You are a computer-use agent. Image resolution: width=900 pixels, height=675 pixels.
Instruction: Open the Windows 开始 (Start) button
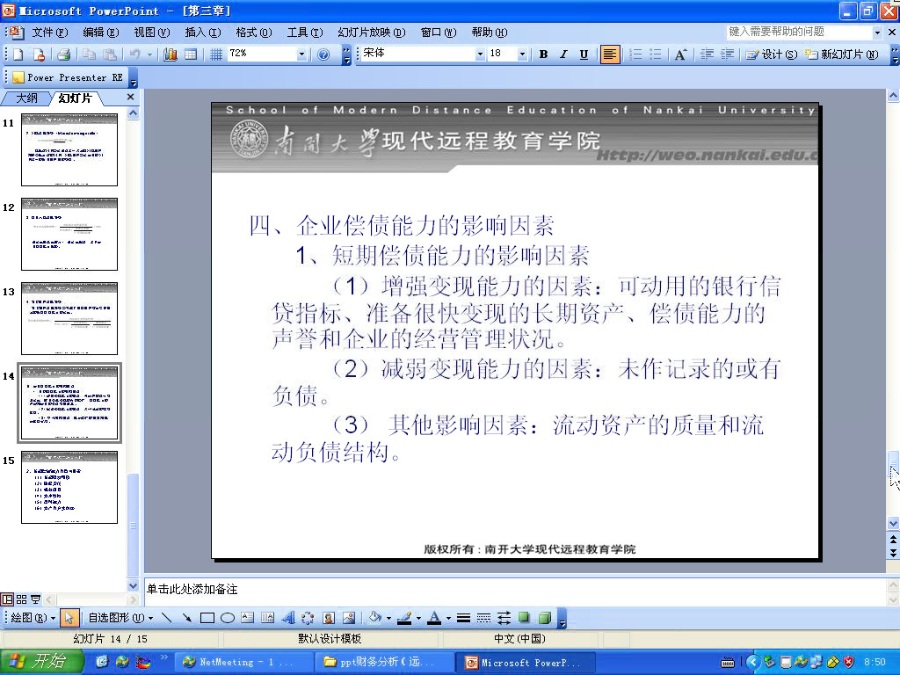click(x=40, y=661)
